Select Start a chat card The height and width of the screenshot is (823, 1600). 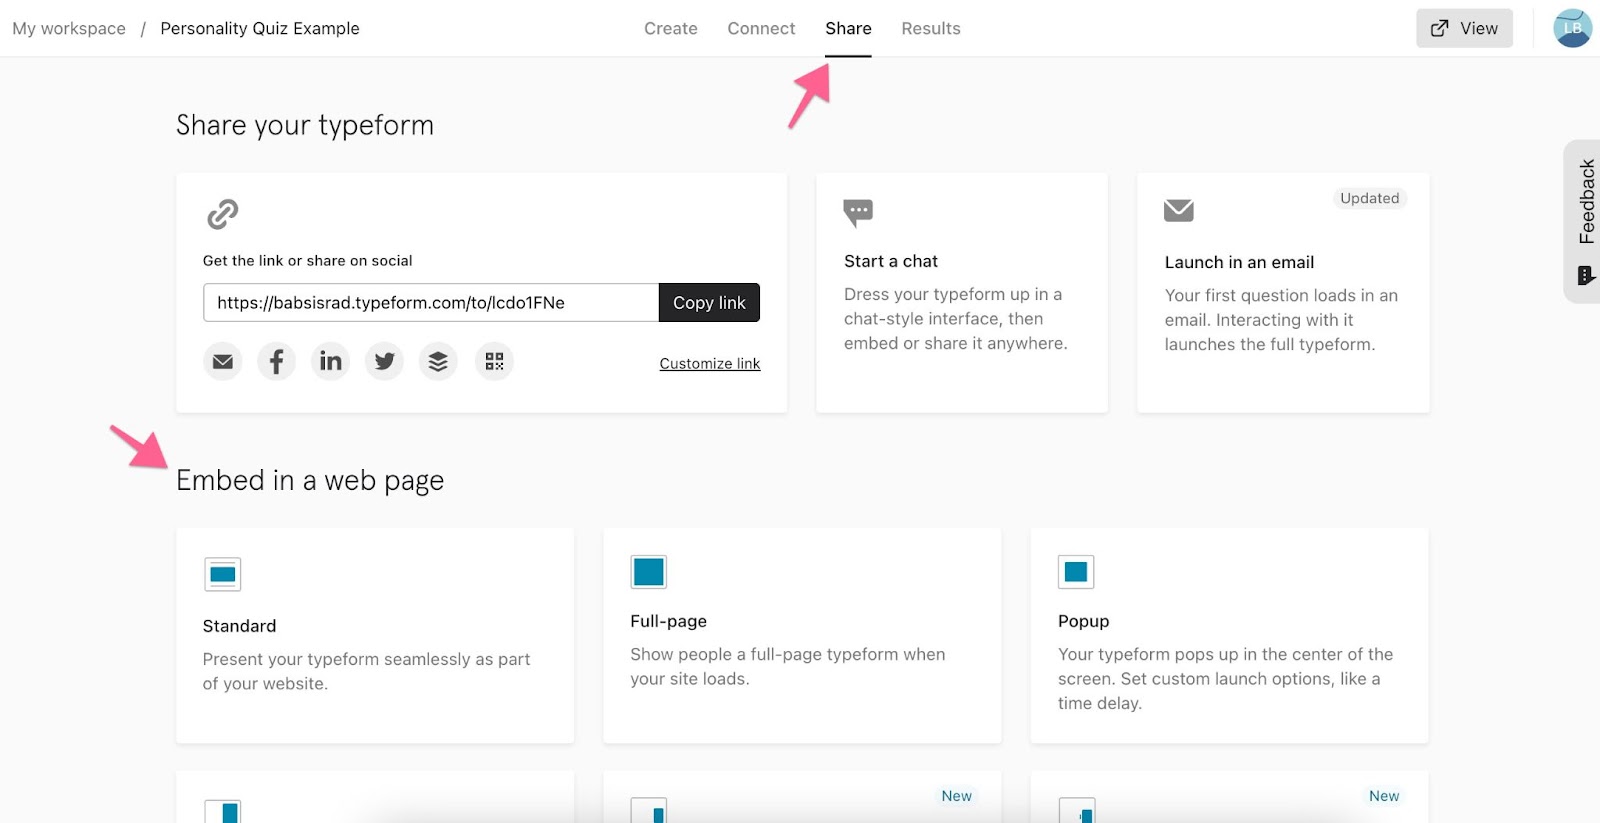(x=962, y=293)
